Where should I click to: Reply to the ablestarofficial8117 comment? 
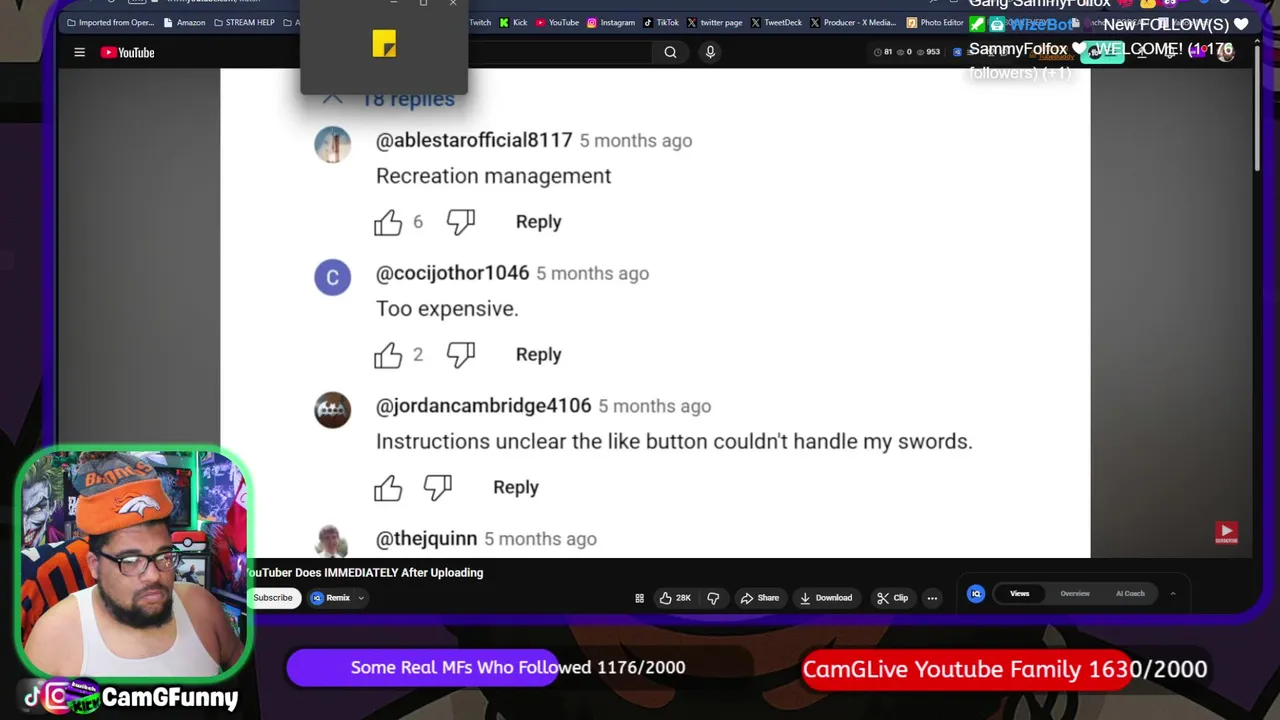pyautogui.click(x=538, y=222)
